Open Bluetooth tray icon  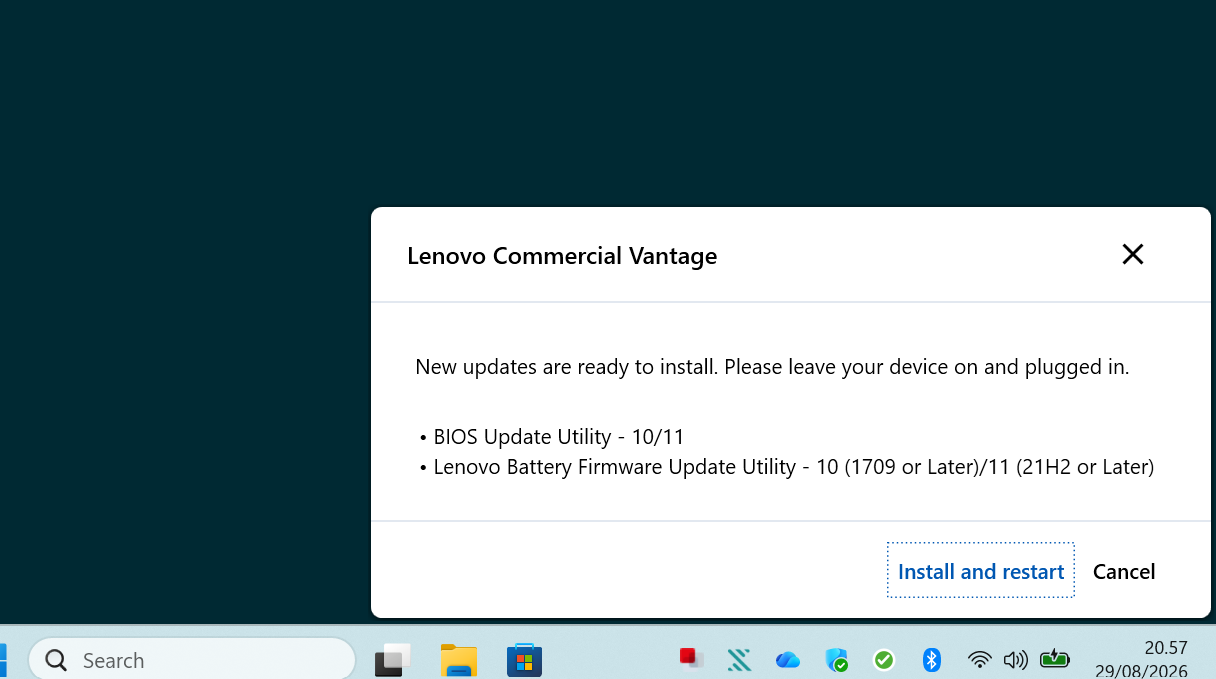(x=932, y=659)
